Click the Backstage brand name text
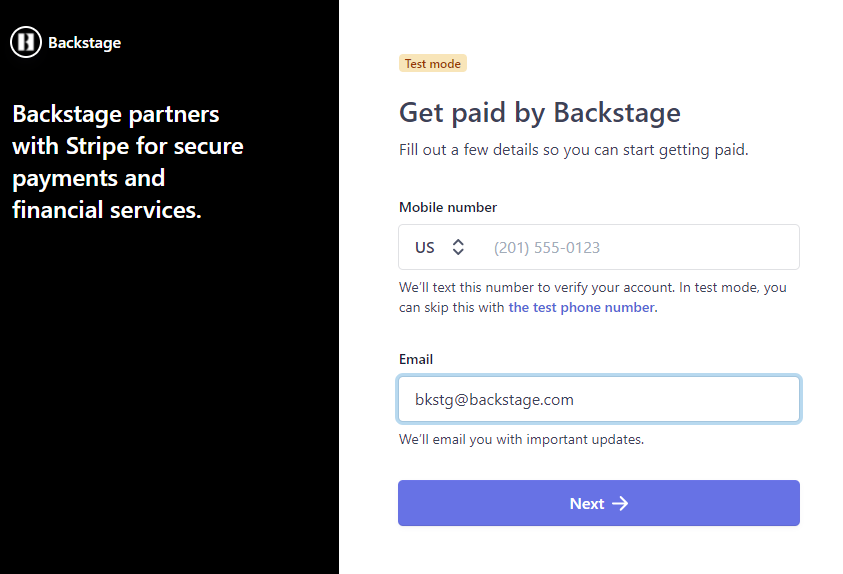The width and height of the screenshot is (843, 574). [84, 43]
